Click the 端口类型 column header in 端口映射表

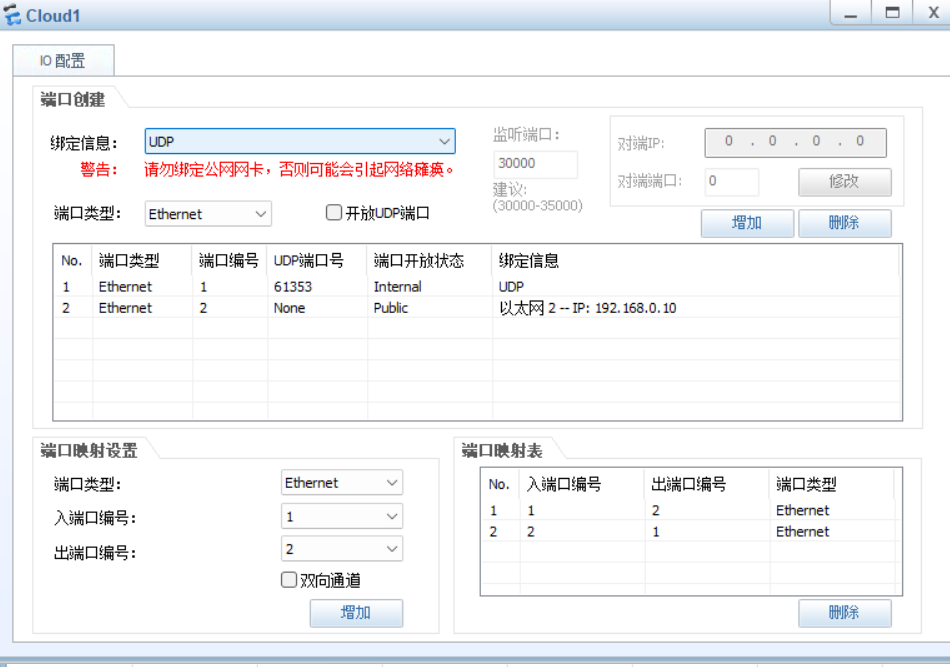click(832, 484)
